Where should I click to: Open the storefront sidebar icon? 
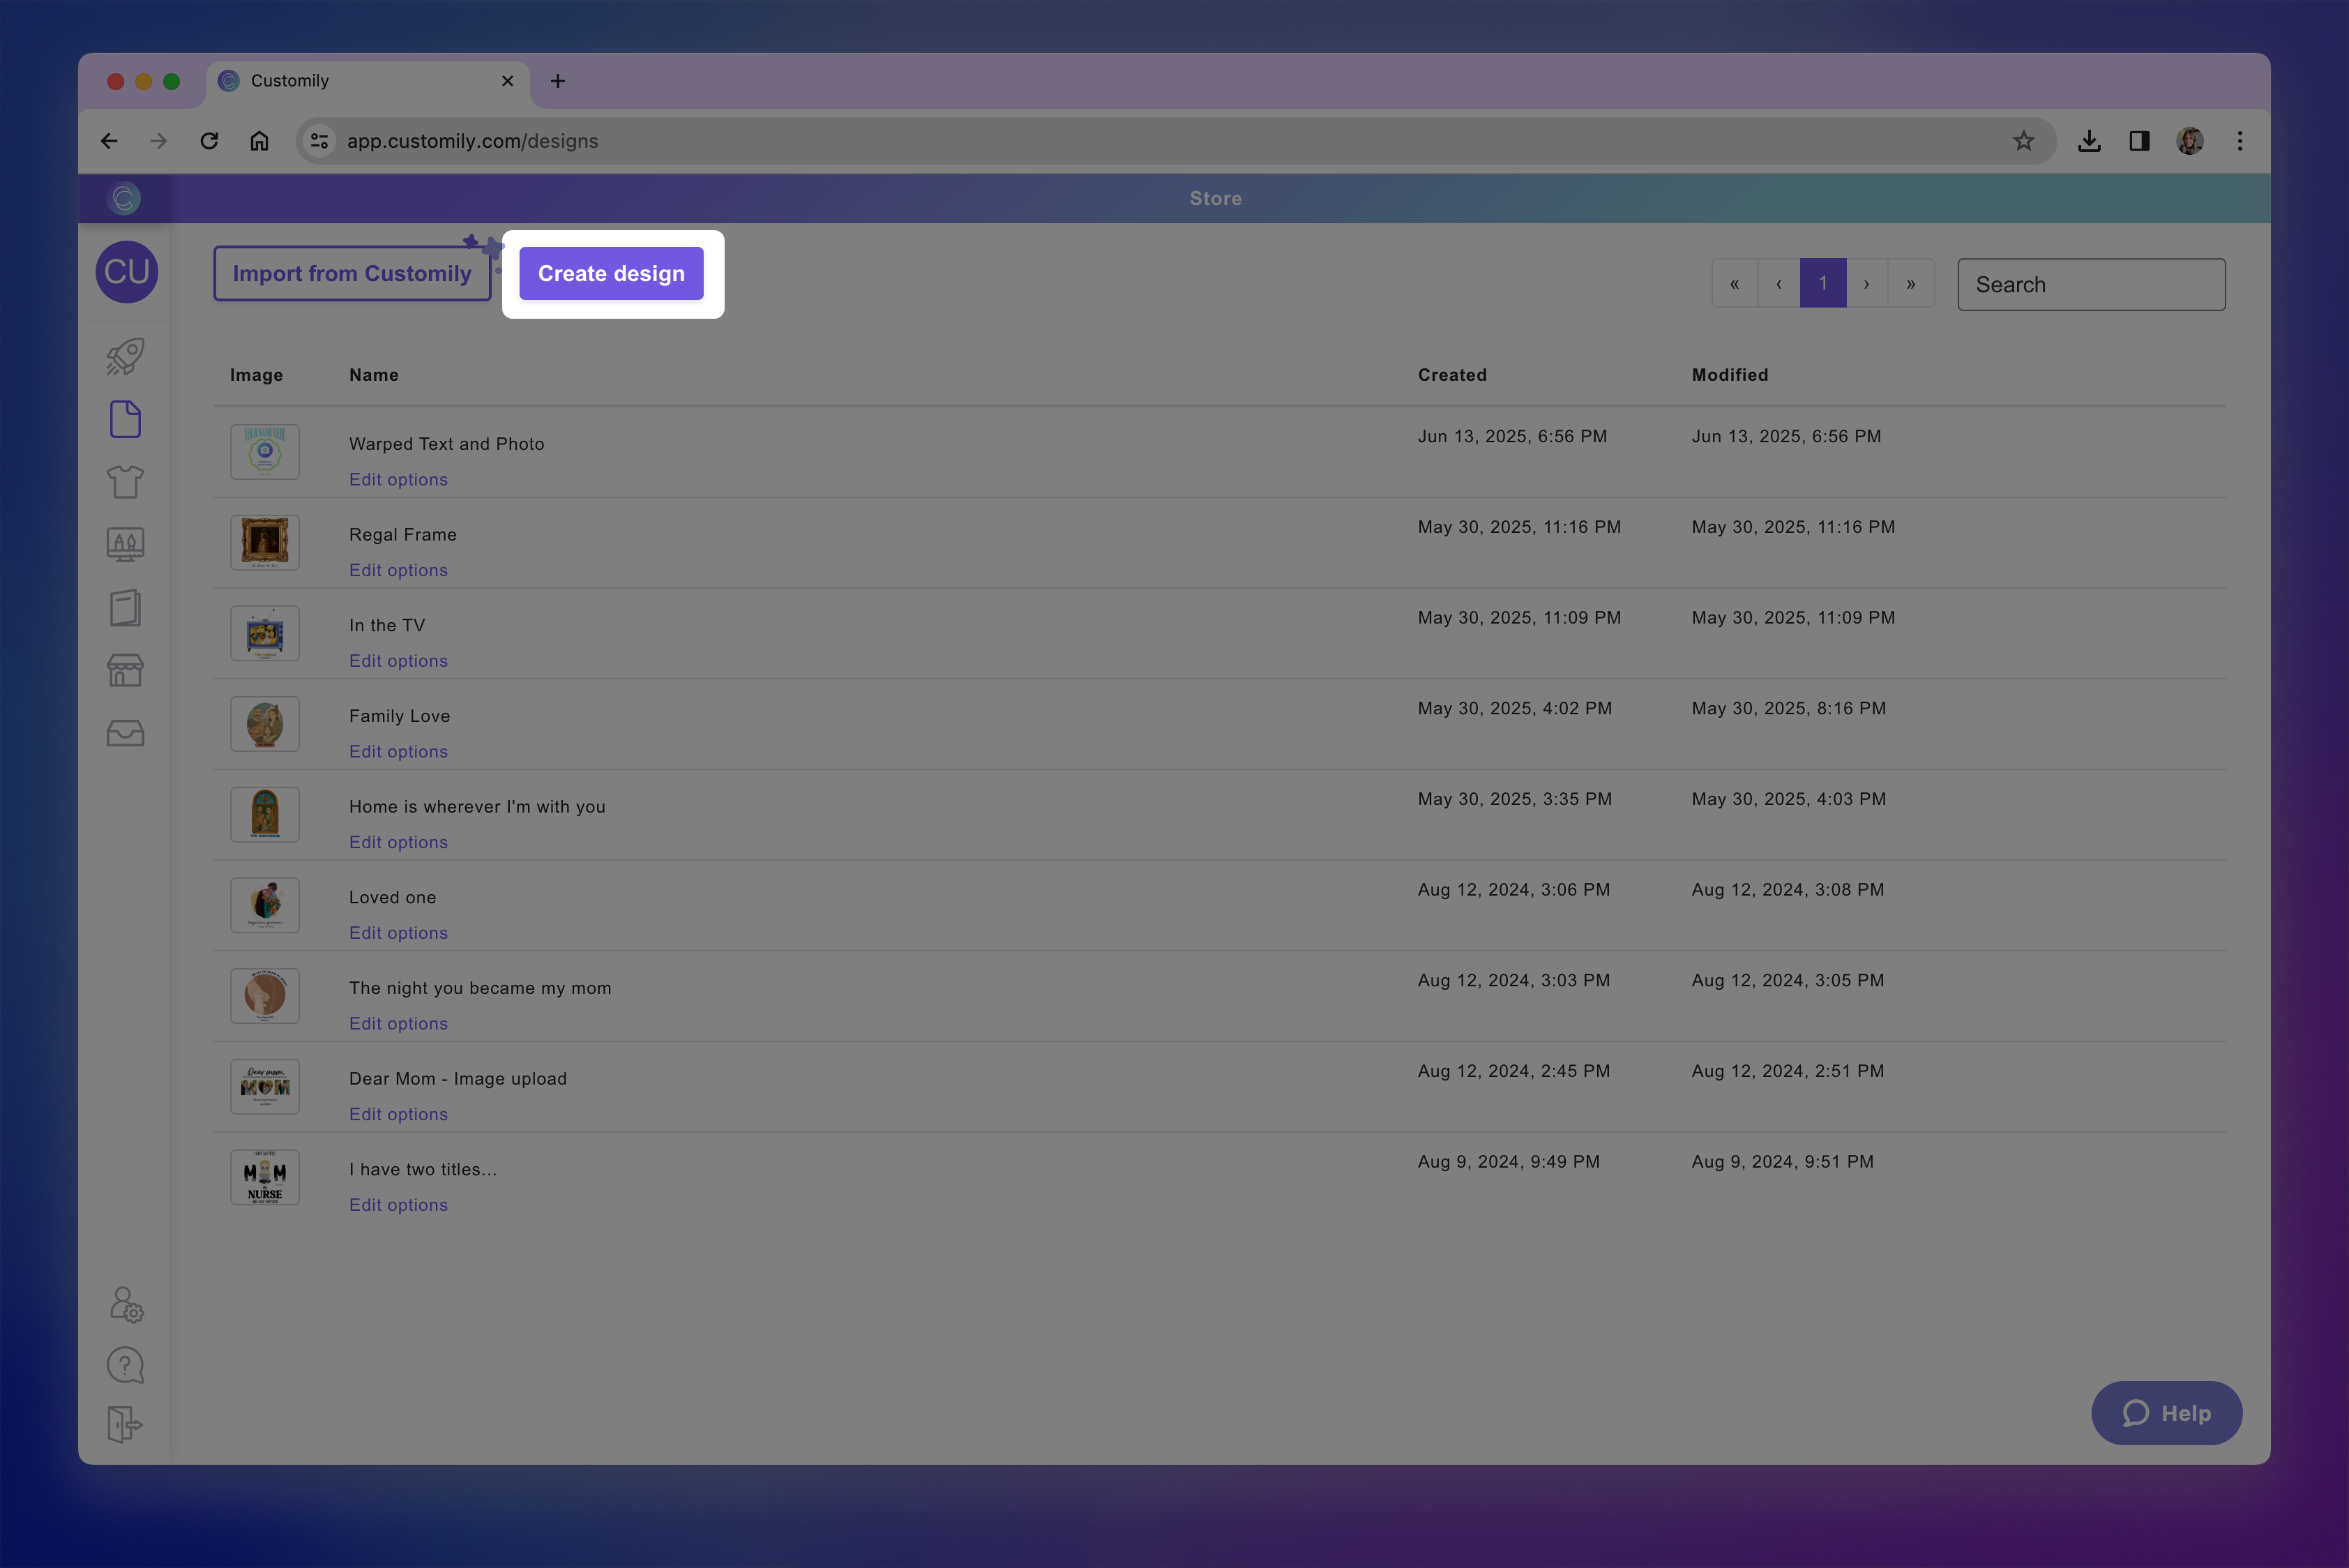coord(125,670)
